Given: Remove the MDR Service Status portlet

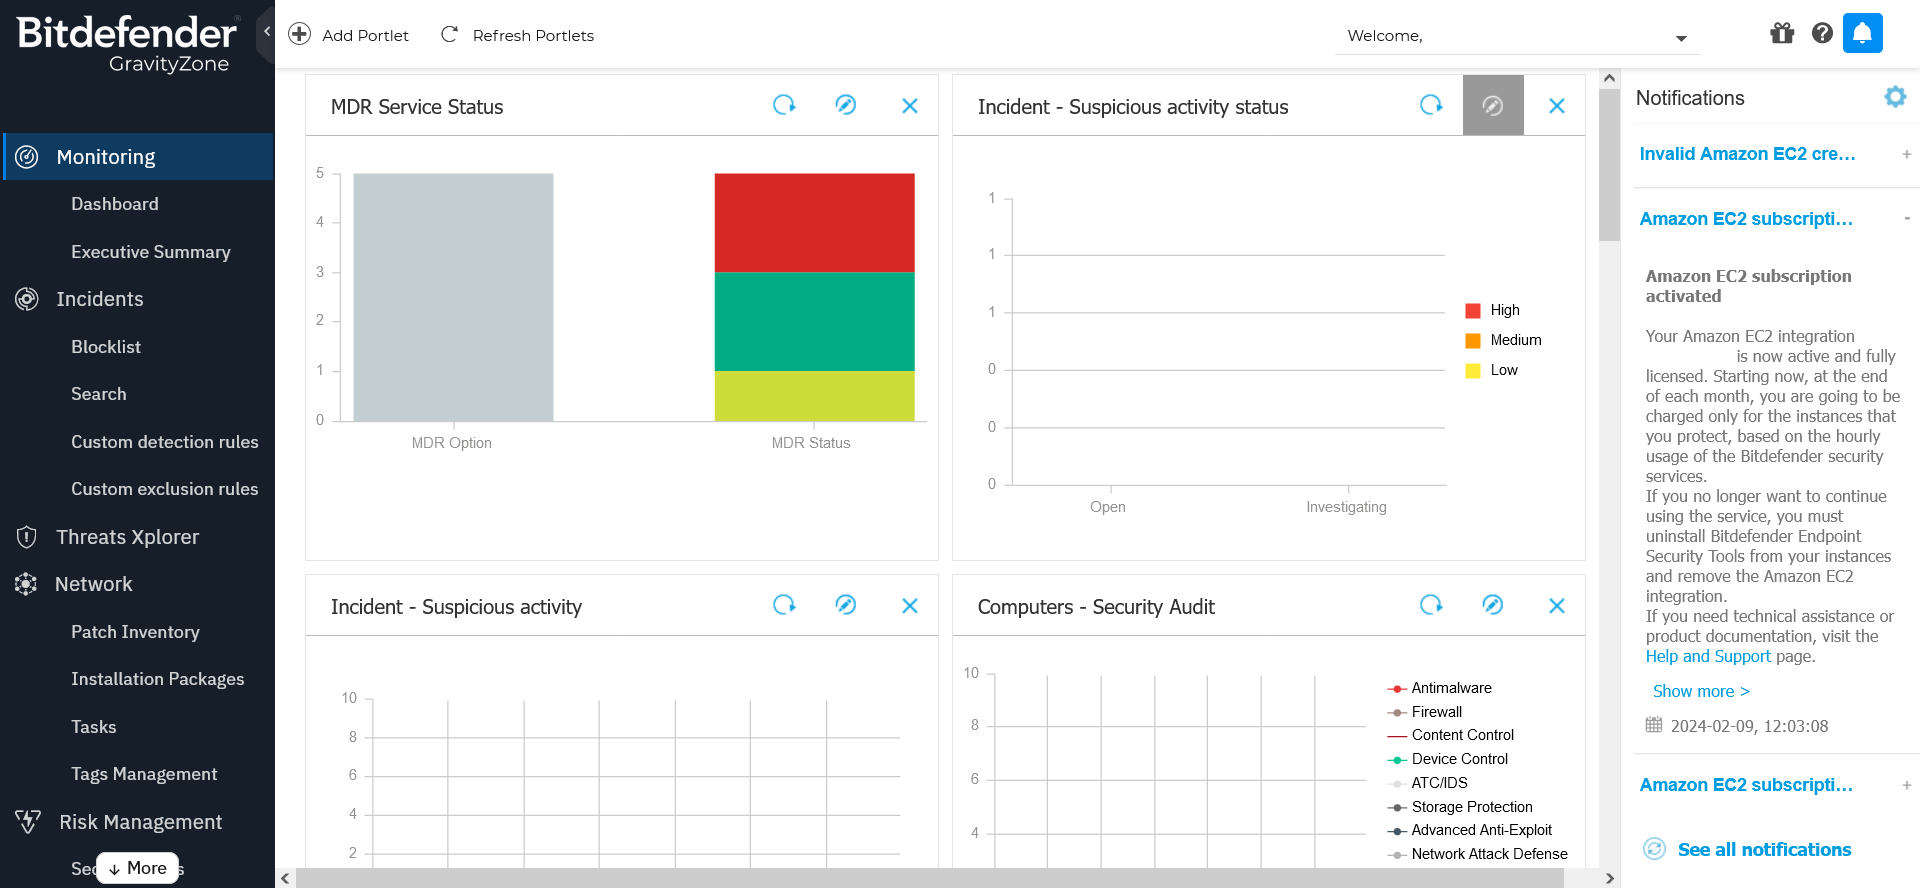Looking at the screenshot, I should 909,105.
